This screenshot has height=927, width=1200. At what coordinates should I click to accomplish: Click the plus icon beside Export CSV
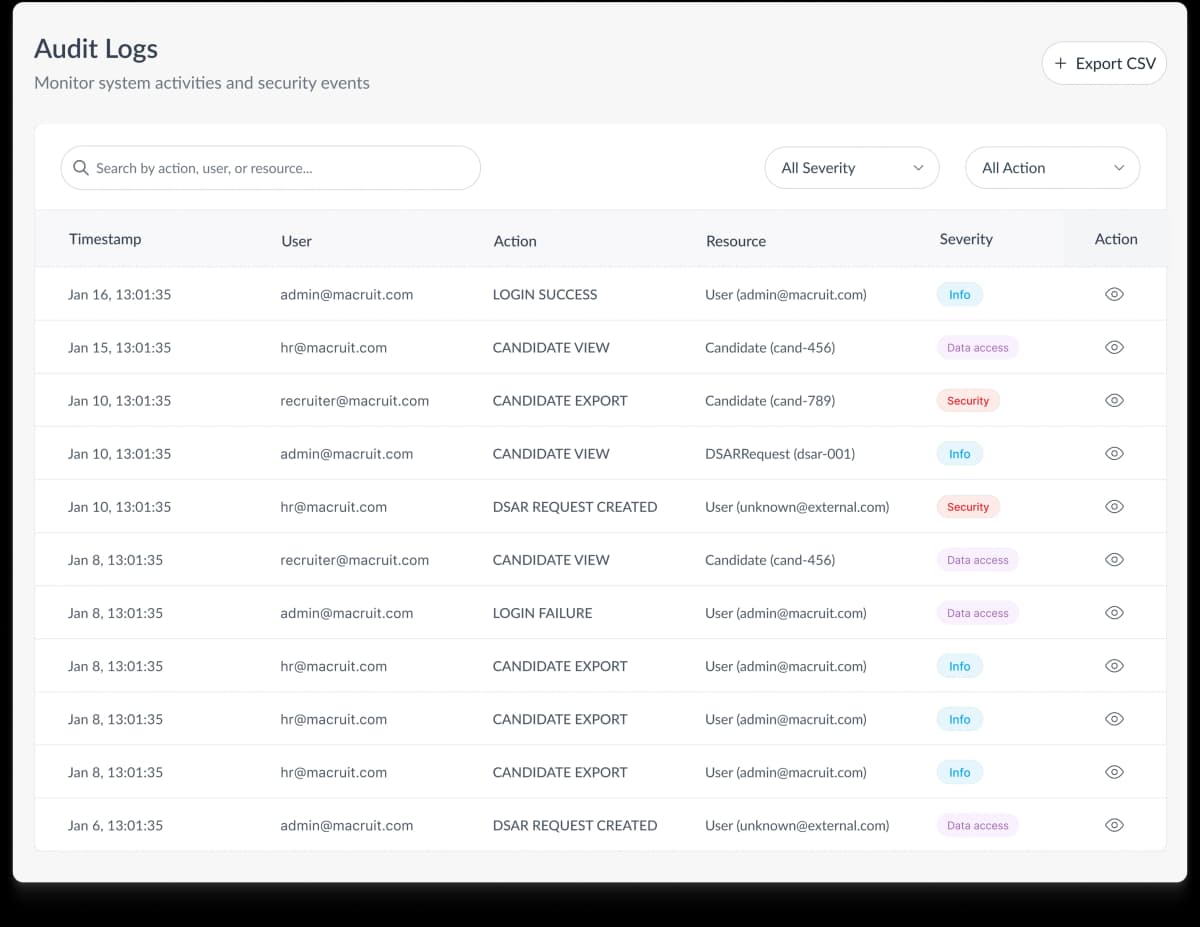pos(1059,62)
